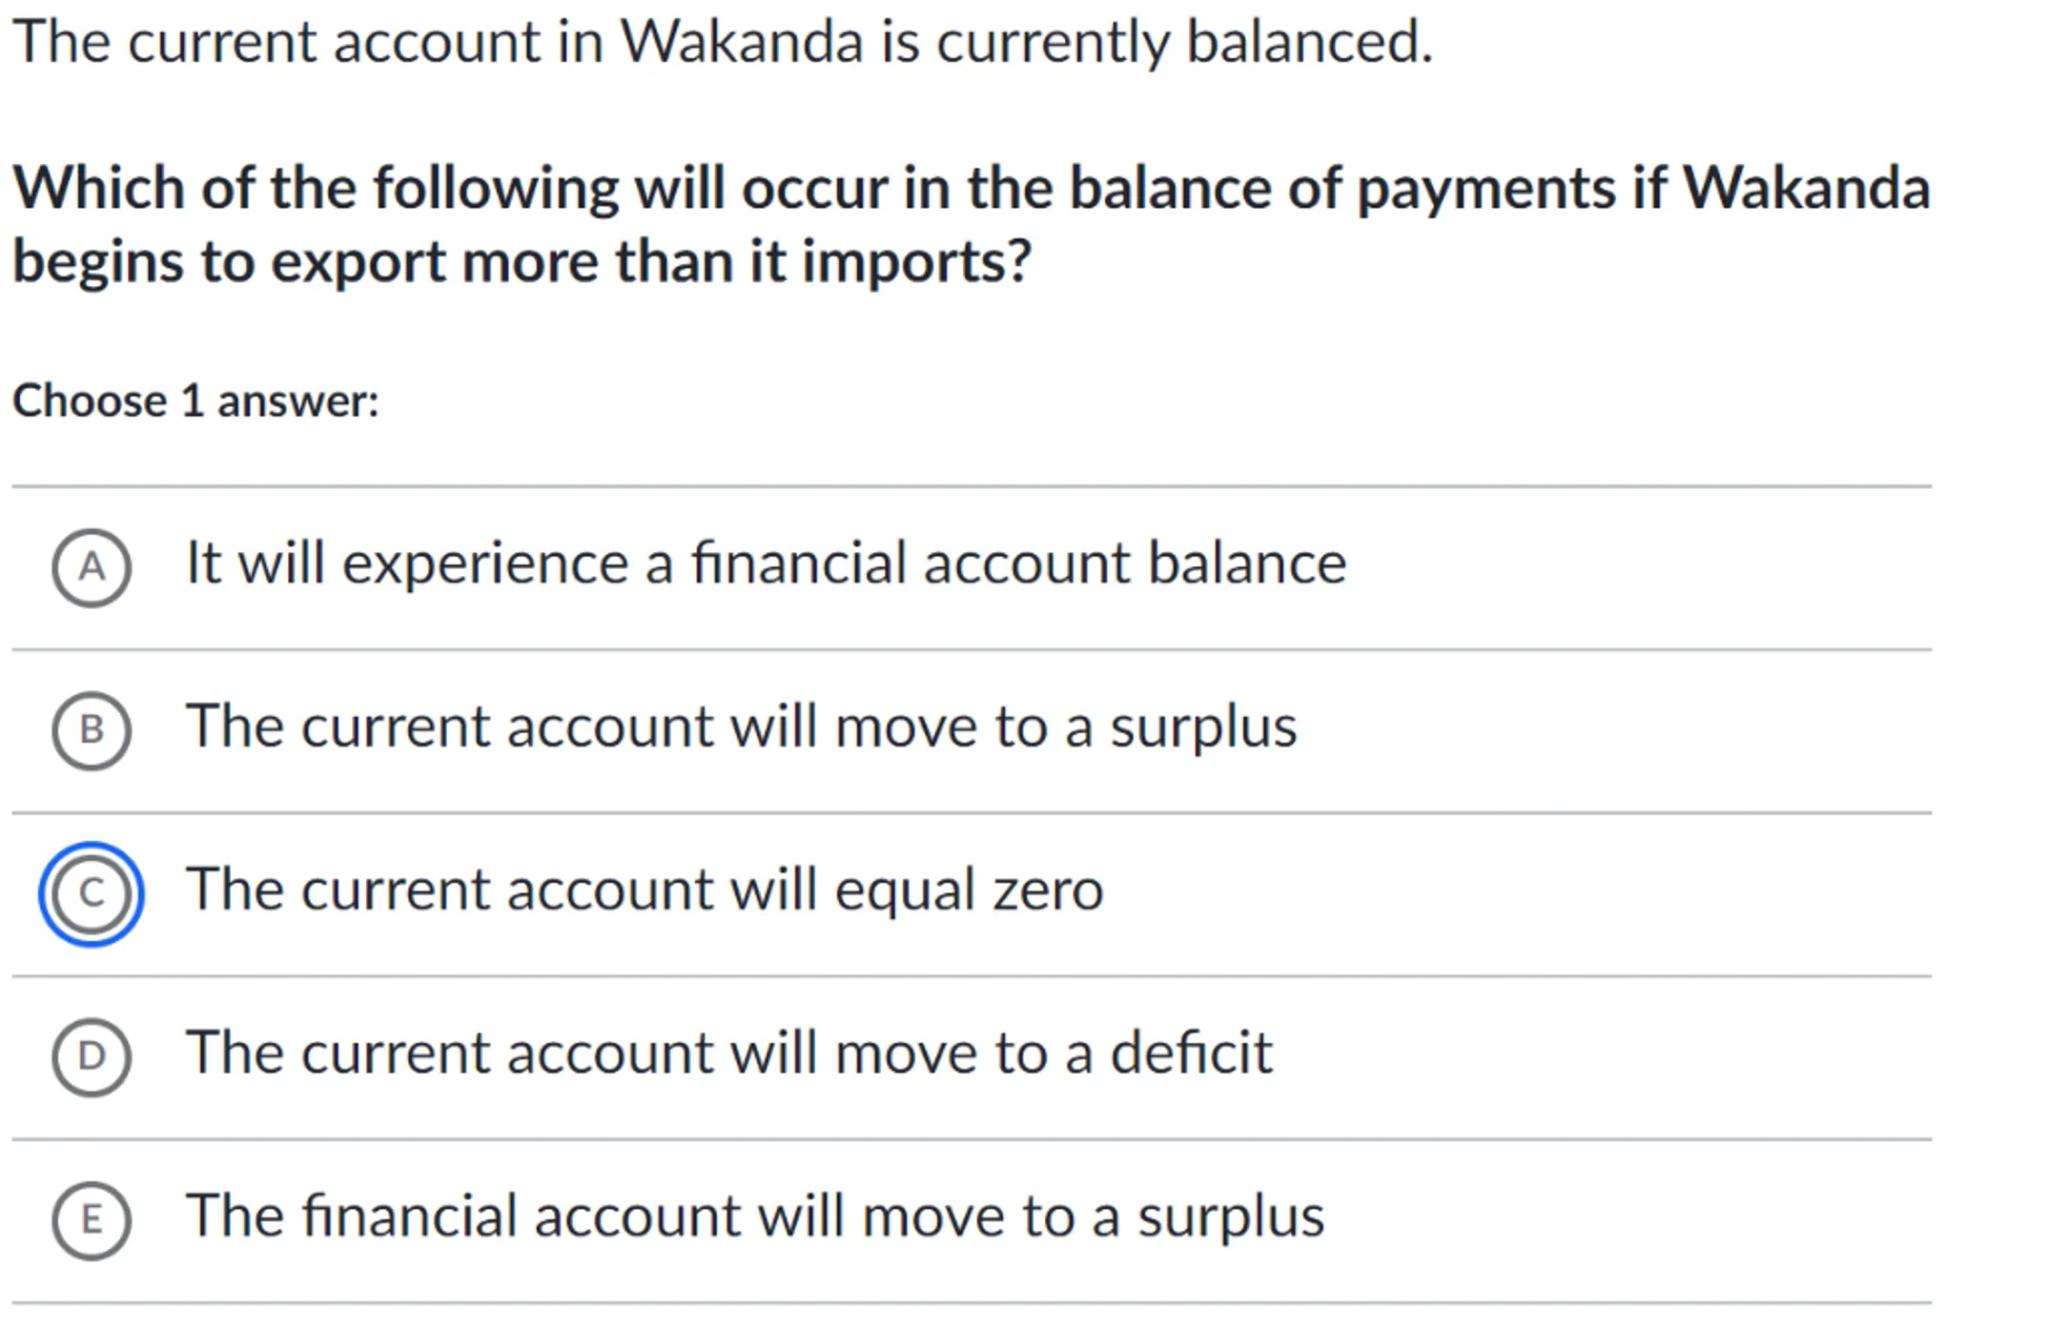Click the sentence "The current account in Wakanda is currently balanced."
2048x1329 pixels.
pyautogui.click(x=722, y=42)
